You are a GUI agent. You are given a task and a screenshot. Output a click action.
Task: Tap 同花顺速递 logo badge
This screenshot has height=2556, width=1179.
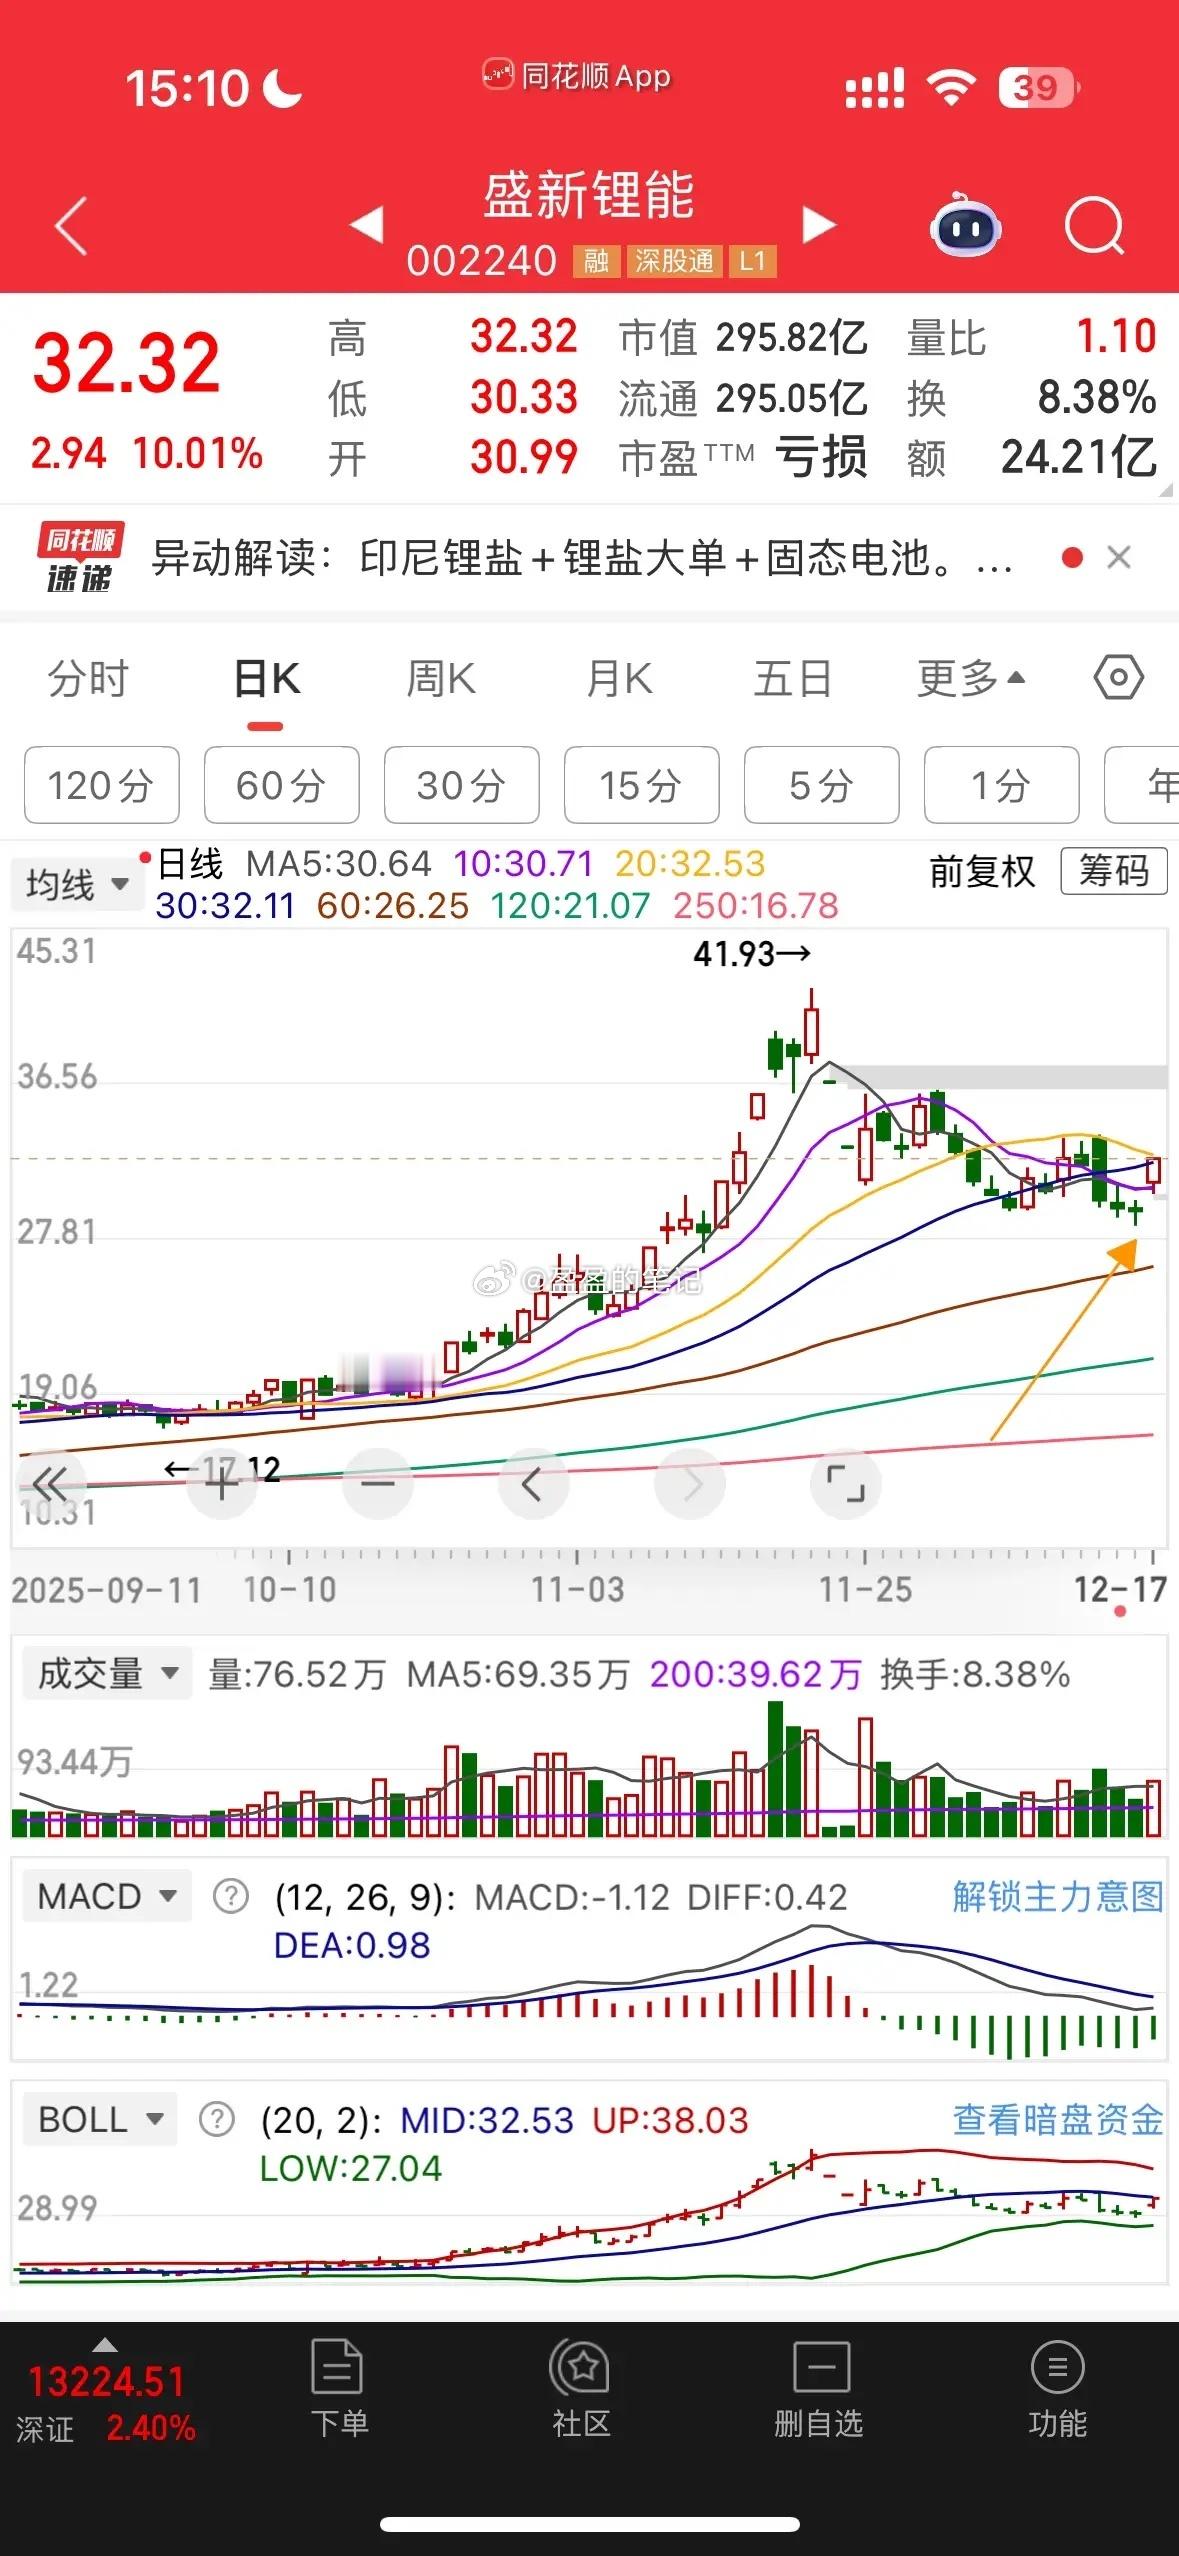click(x=80, y=557)
